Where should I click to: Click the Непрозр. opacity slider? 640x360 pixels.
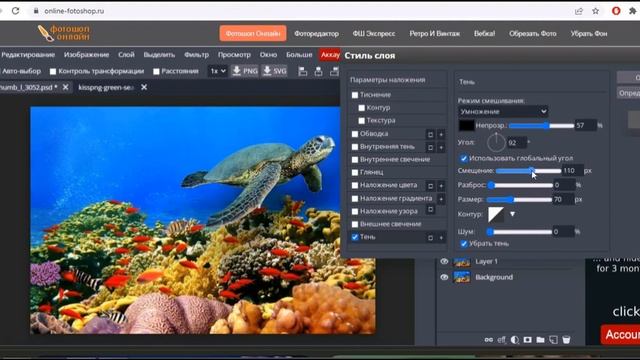click(541, 126)
